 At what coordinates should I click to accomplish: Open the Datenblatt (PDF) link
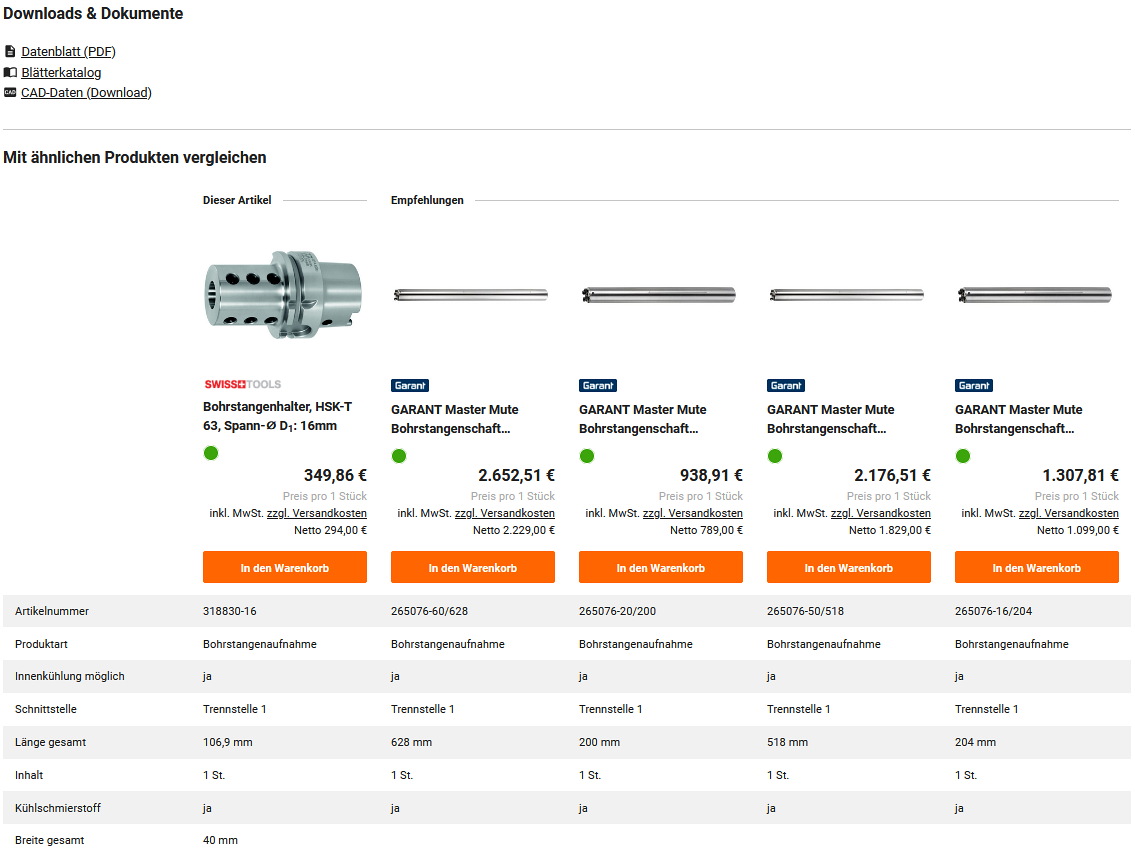[68, 51]
